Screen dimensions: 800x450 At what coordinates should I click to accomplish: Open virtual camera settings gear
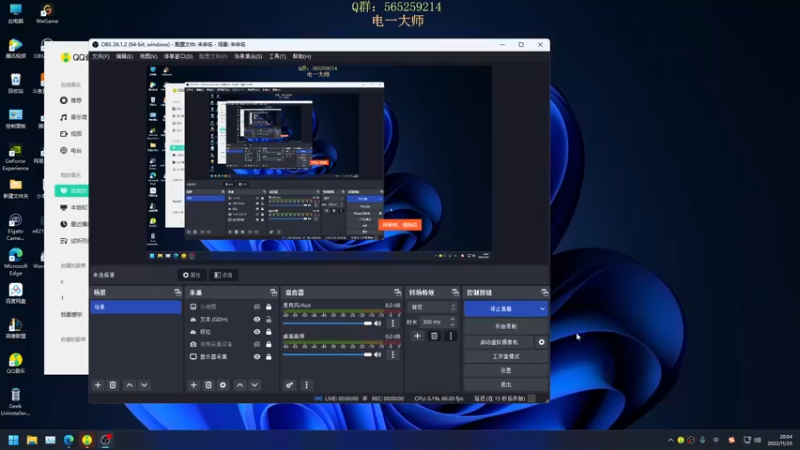541,342
